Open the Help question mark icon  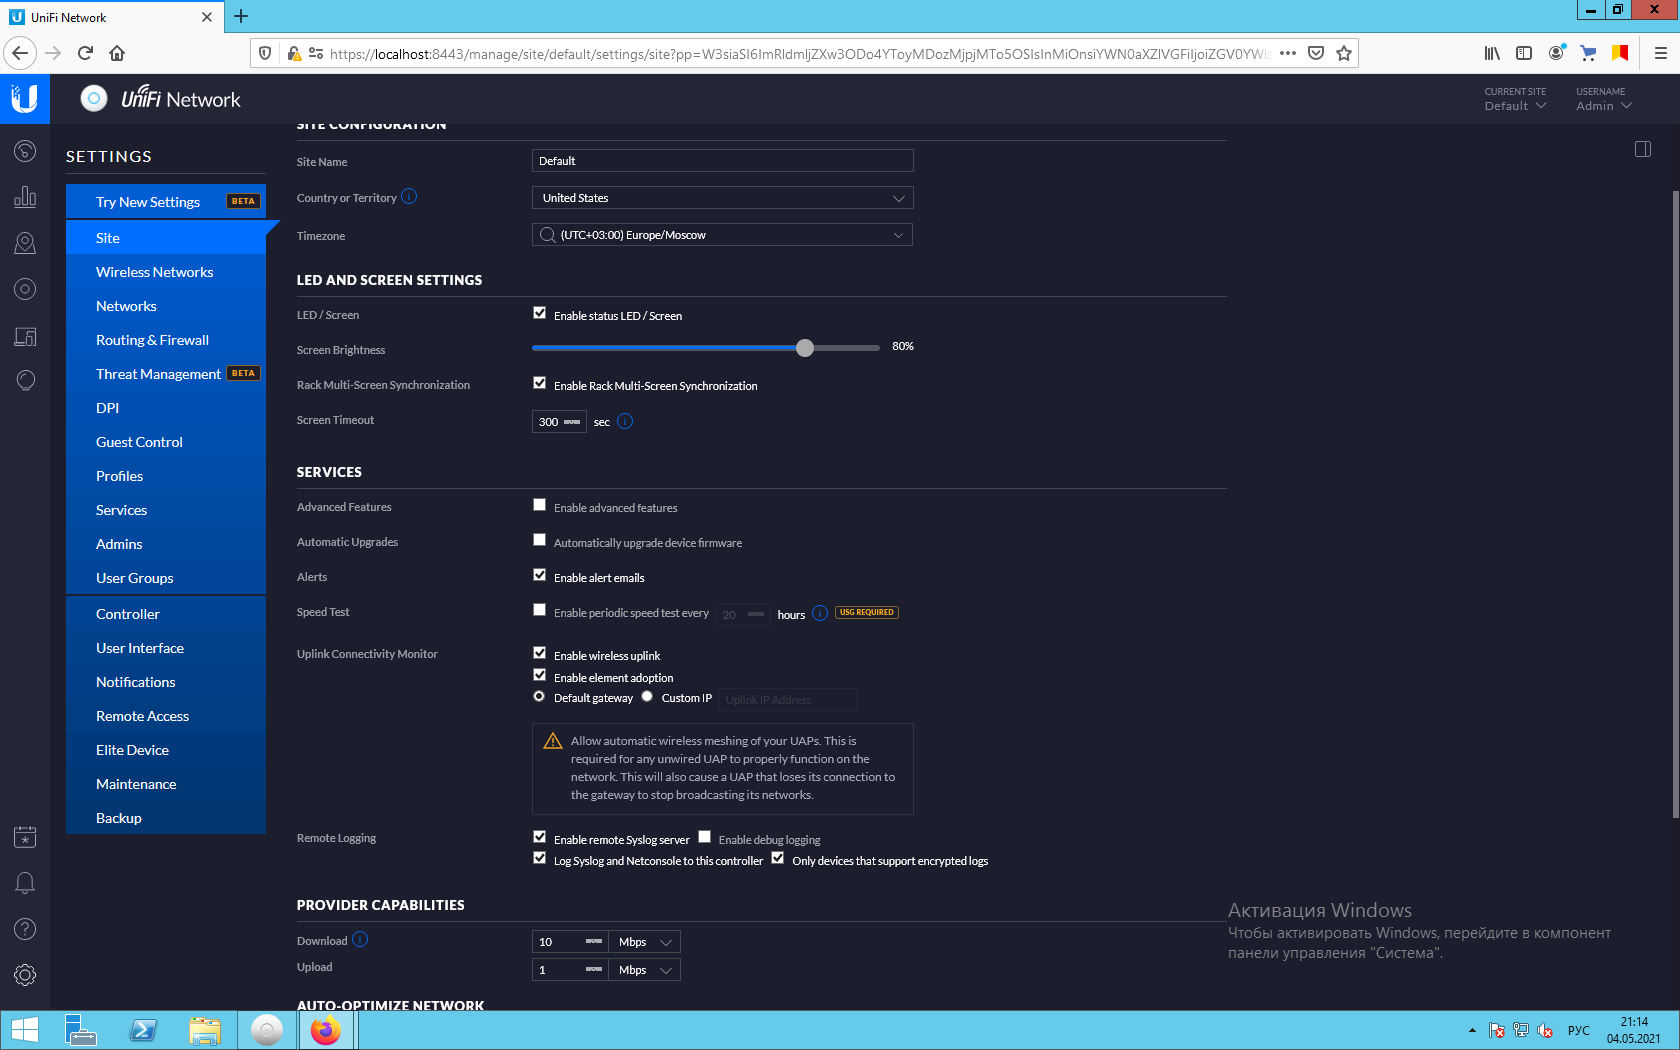[x=25, y=929]
